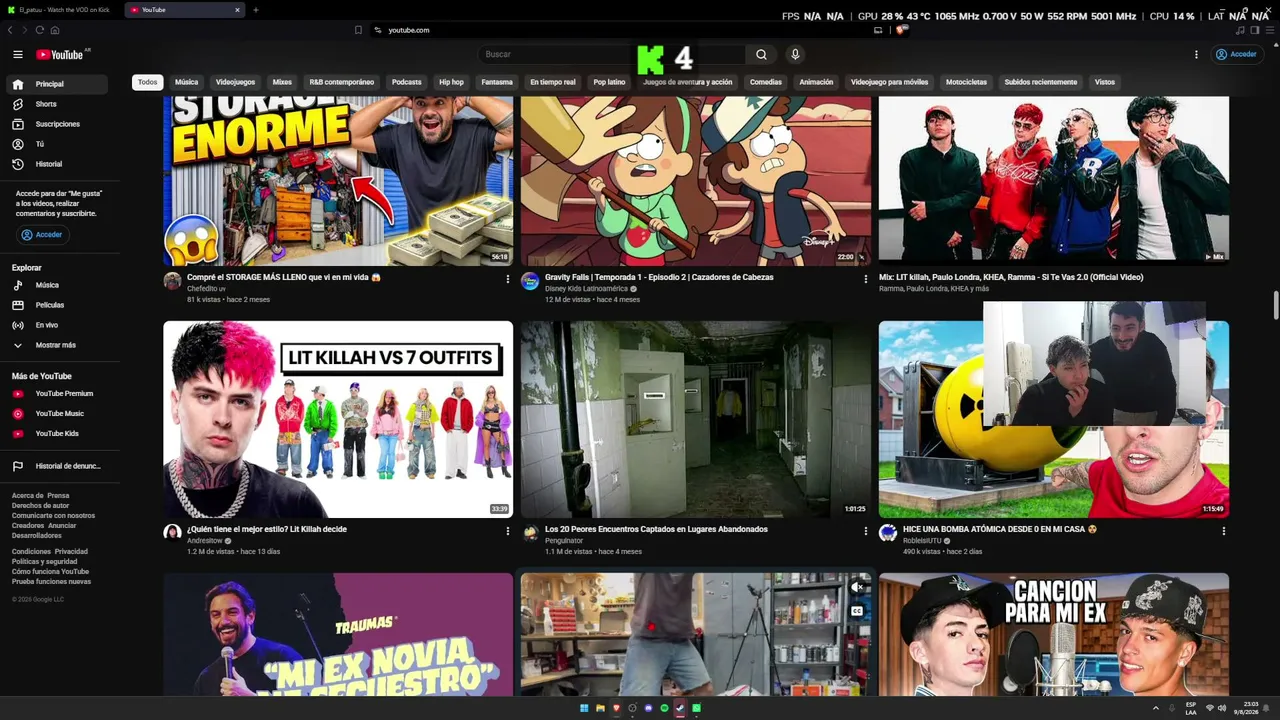Open volume control in the system tray
Screen dimensions: 1280x720
tap(1221, 708)
